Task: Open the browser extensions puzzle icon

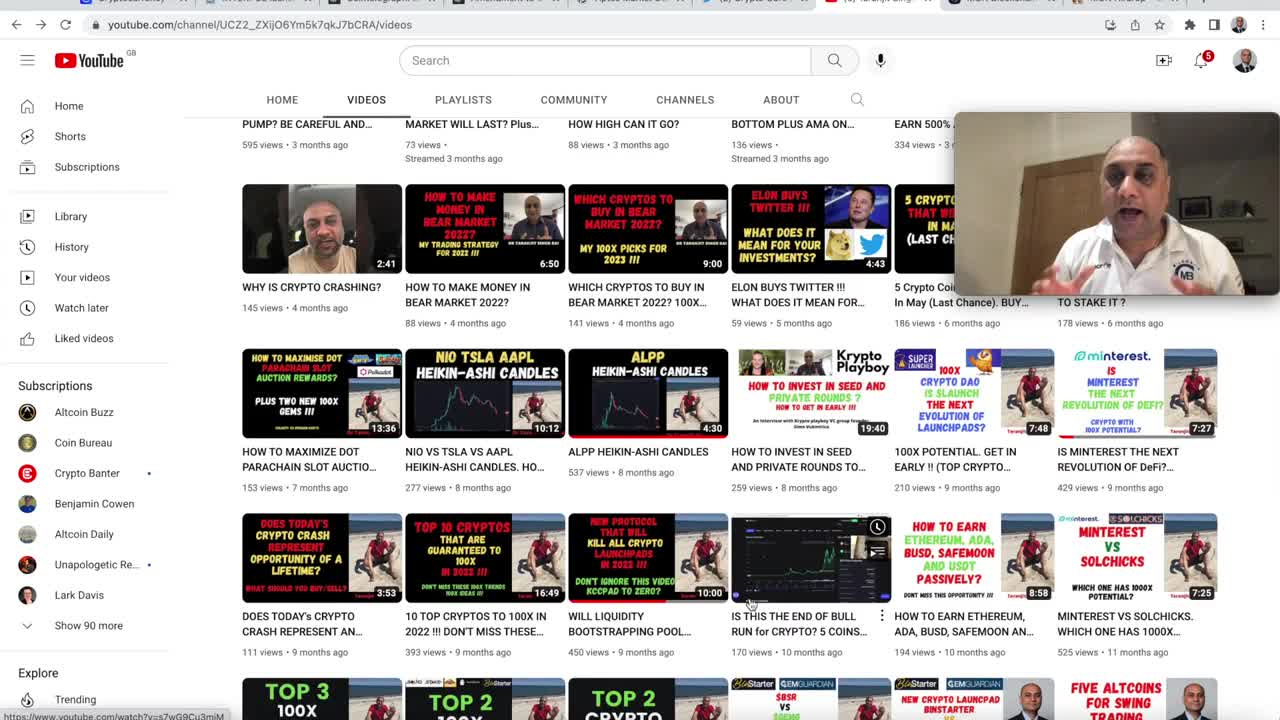Action: click(1189, 25)
